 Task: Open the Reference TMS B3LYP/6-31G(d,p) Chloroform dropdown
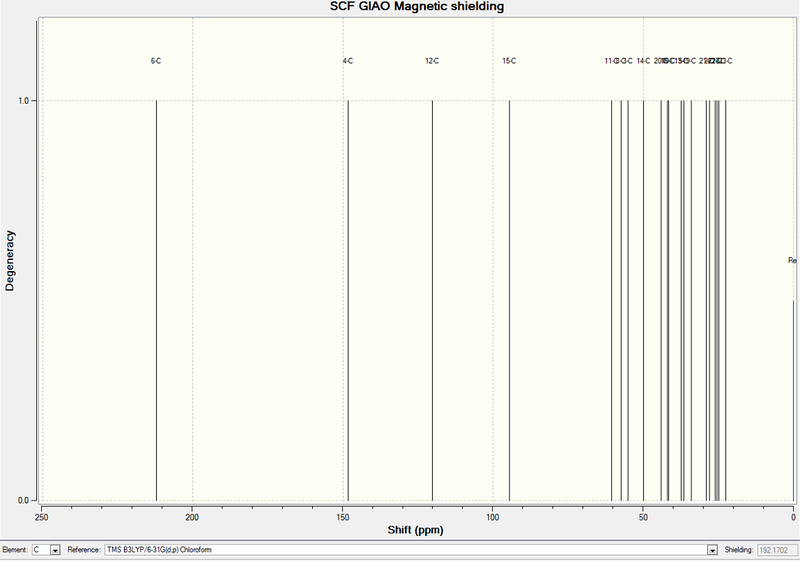[411, 550]
